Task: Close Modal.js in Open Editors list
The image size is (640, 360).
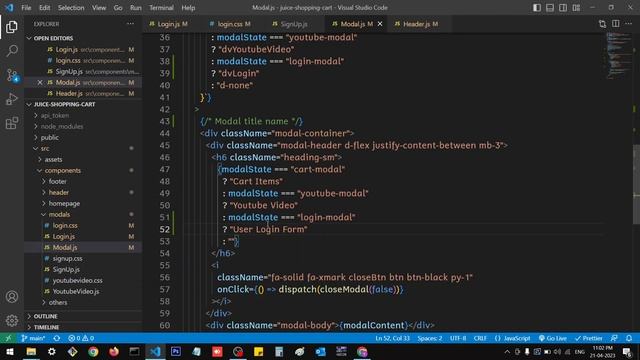Action: coord(40,82)
